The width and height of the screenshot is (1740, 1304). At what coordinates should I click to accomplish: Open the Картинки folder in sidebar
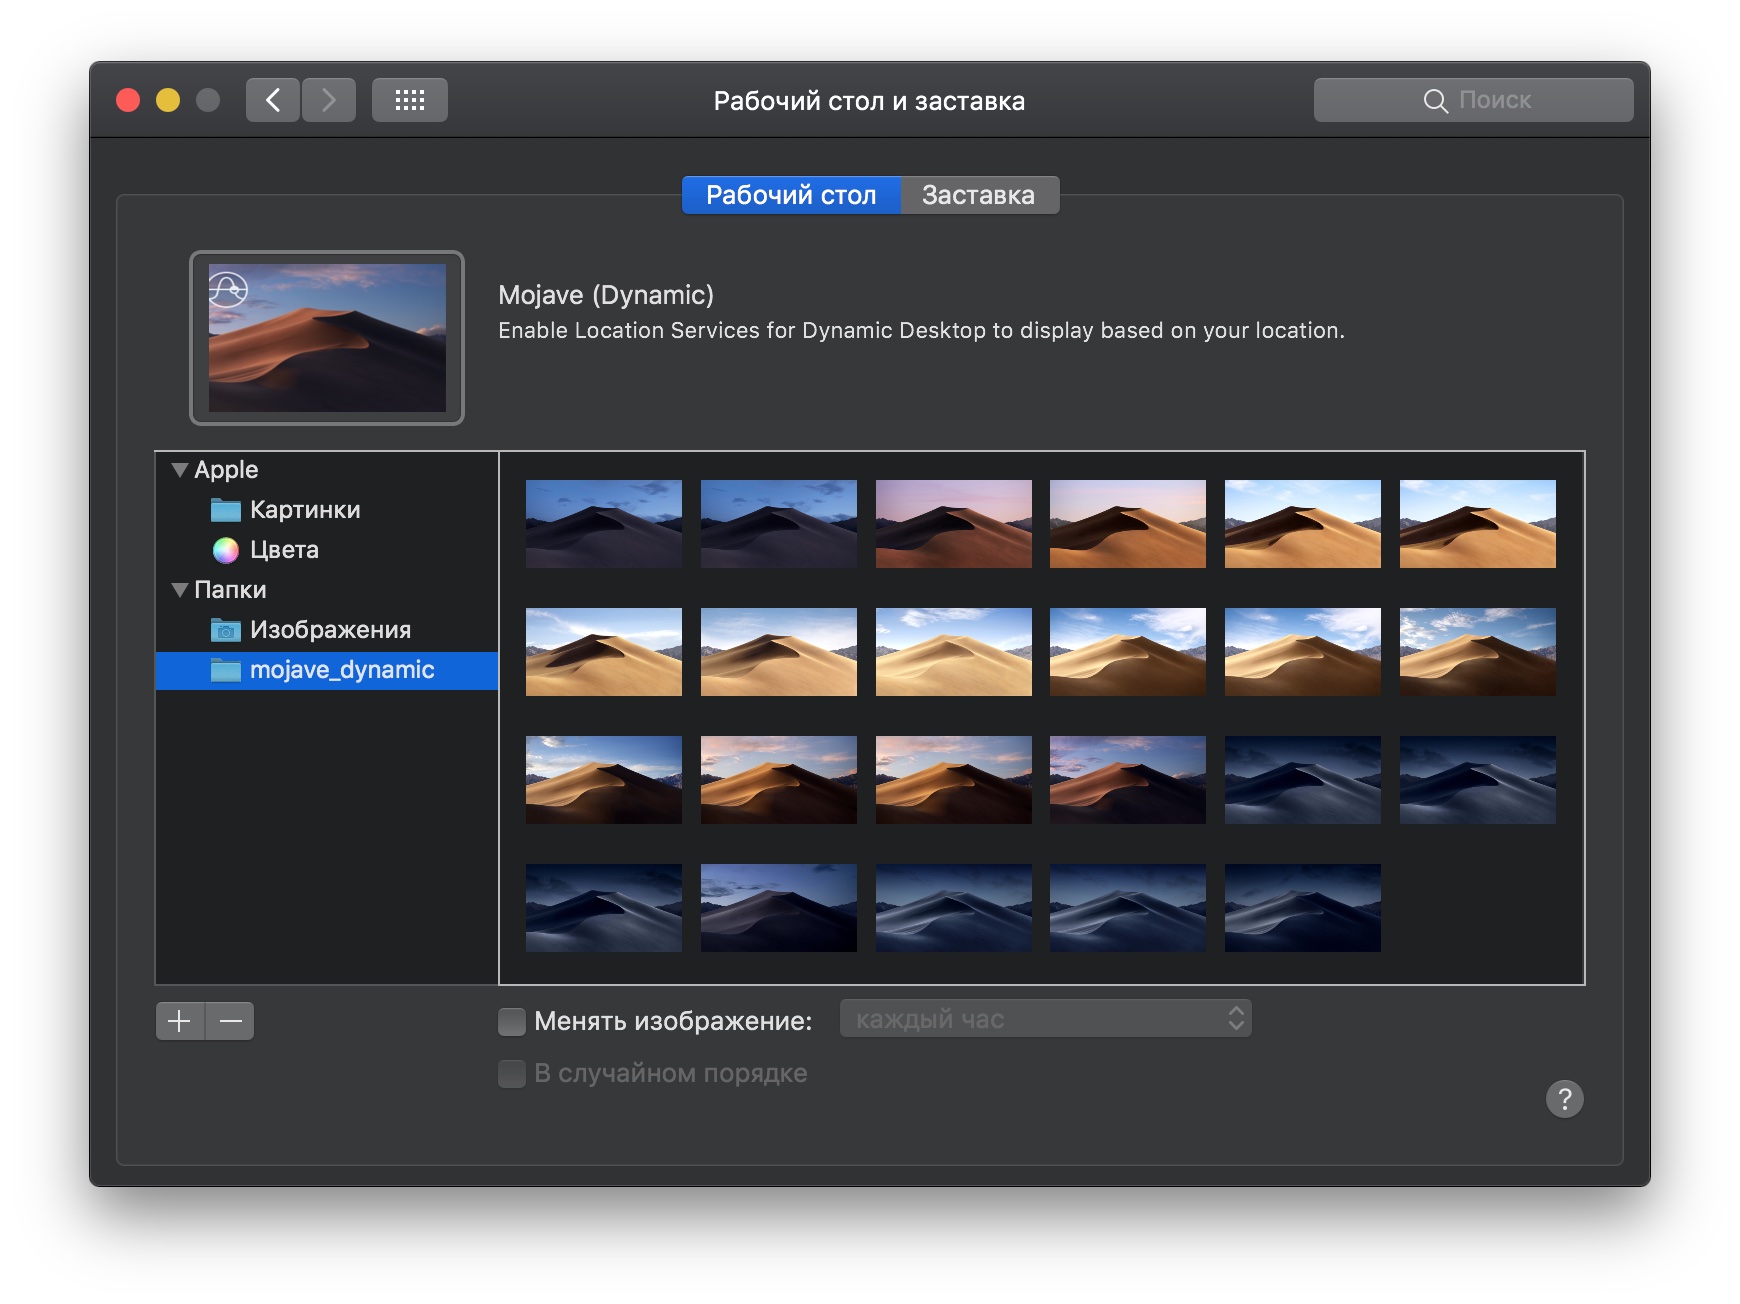[304, 510]
